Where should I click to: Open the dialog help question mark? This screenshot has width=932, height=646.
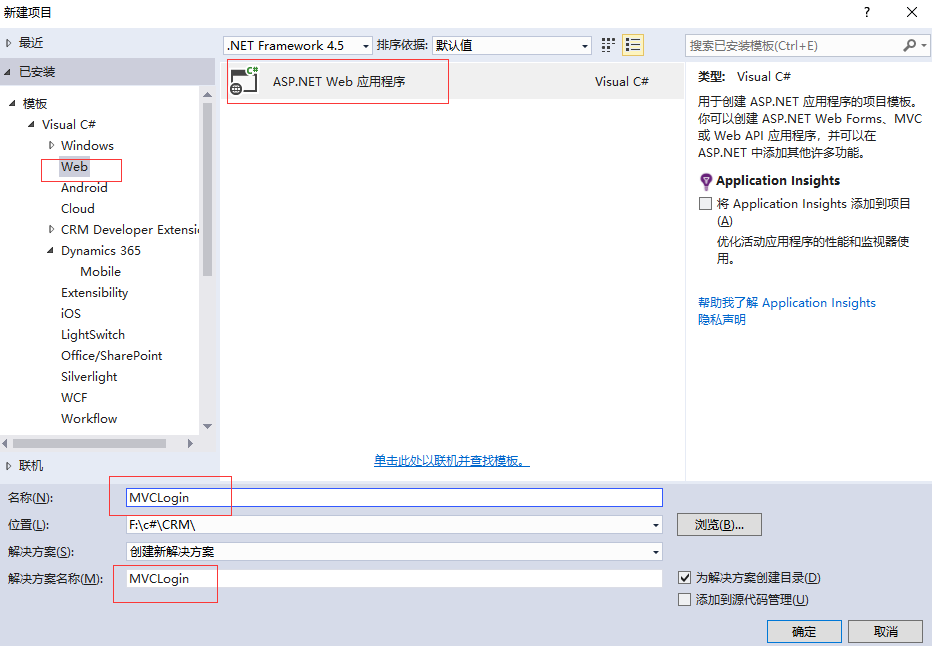pos(867,12)
